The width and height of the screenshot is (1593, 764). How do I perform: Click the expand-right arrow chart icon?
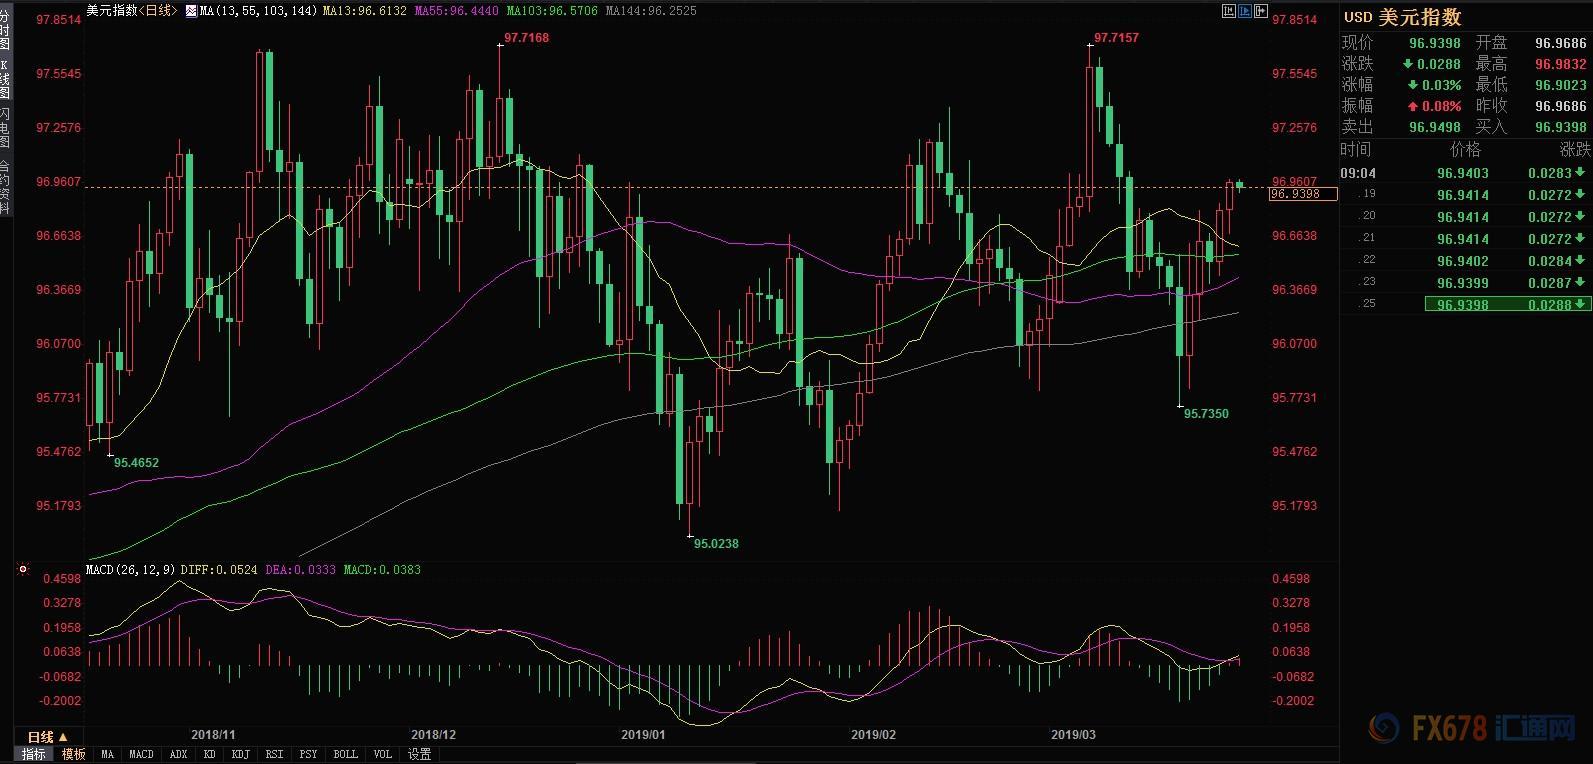(x=1261, y=11)
